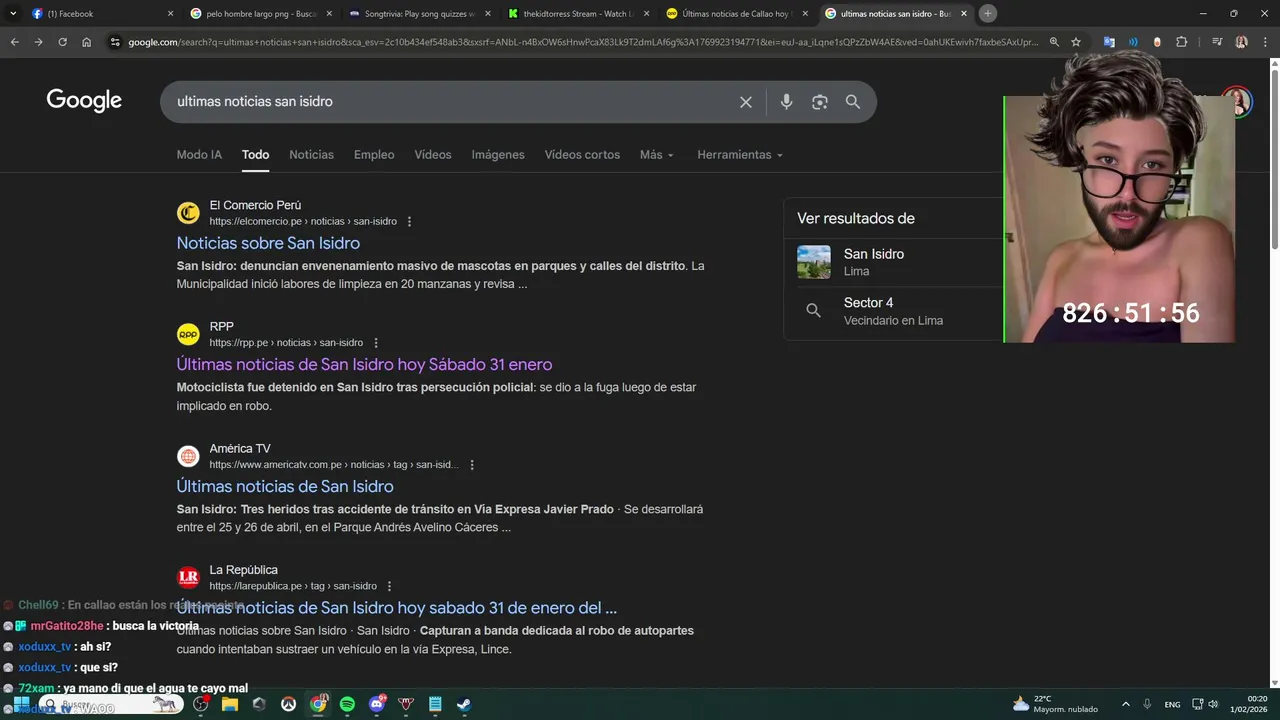Open media control playlist icon
1280x720 pixels.
click(x=1217, y=42)
